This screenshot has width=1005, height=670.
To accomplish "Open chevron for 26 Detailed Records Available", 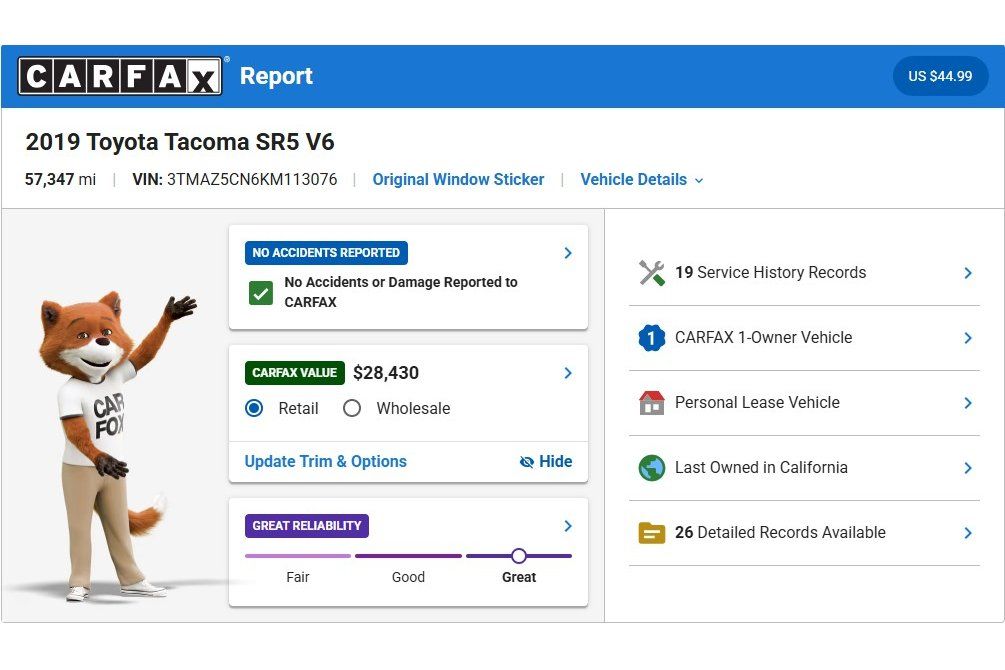I will [x=968, y=533].
